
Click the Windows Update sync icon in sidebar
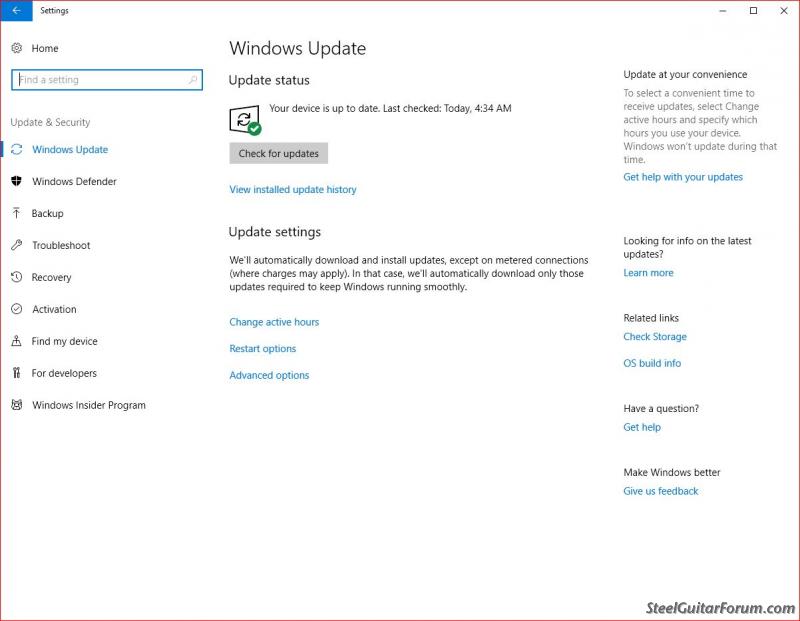[17, 149]
